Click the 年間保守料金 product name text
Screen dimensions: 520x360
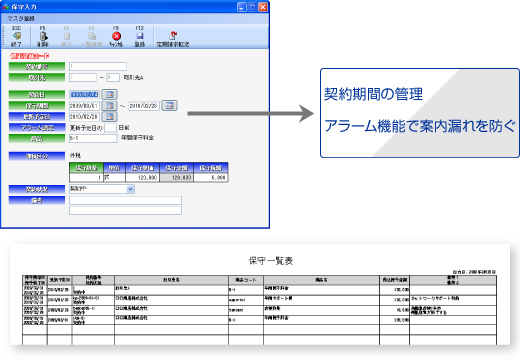click(x=138, y=138)
